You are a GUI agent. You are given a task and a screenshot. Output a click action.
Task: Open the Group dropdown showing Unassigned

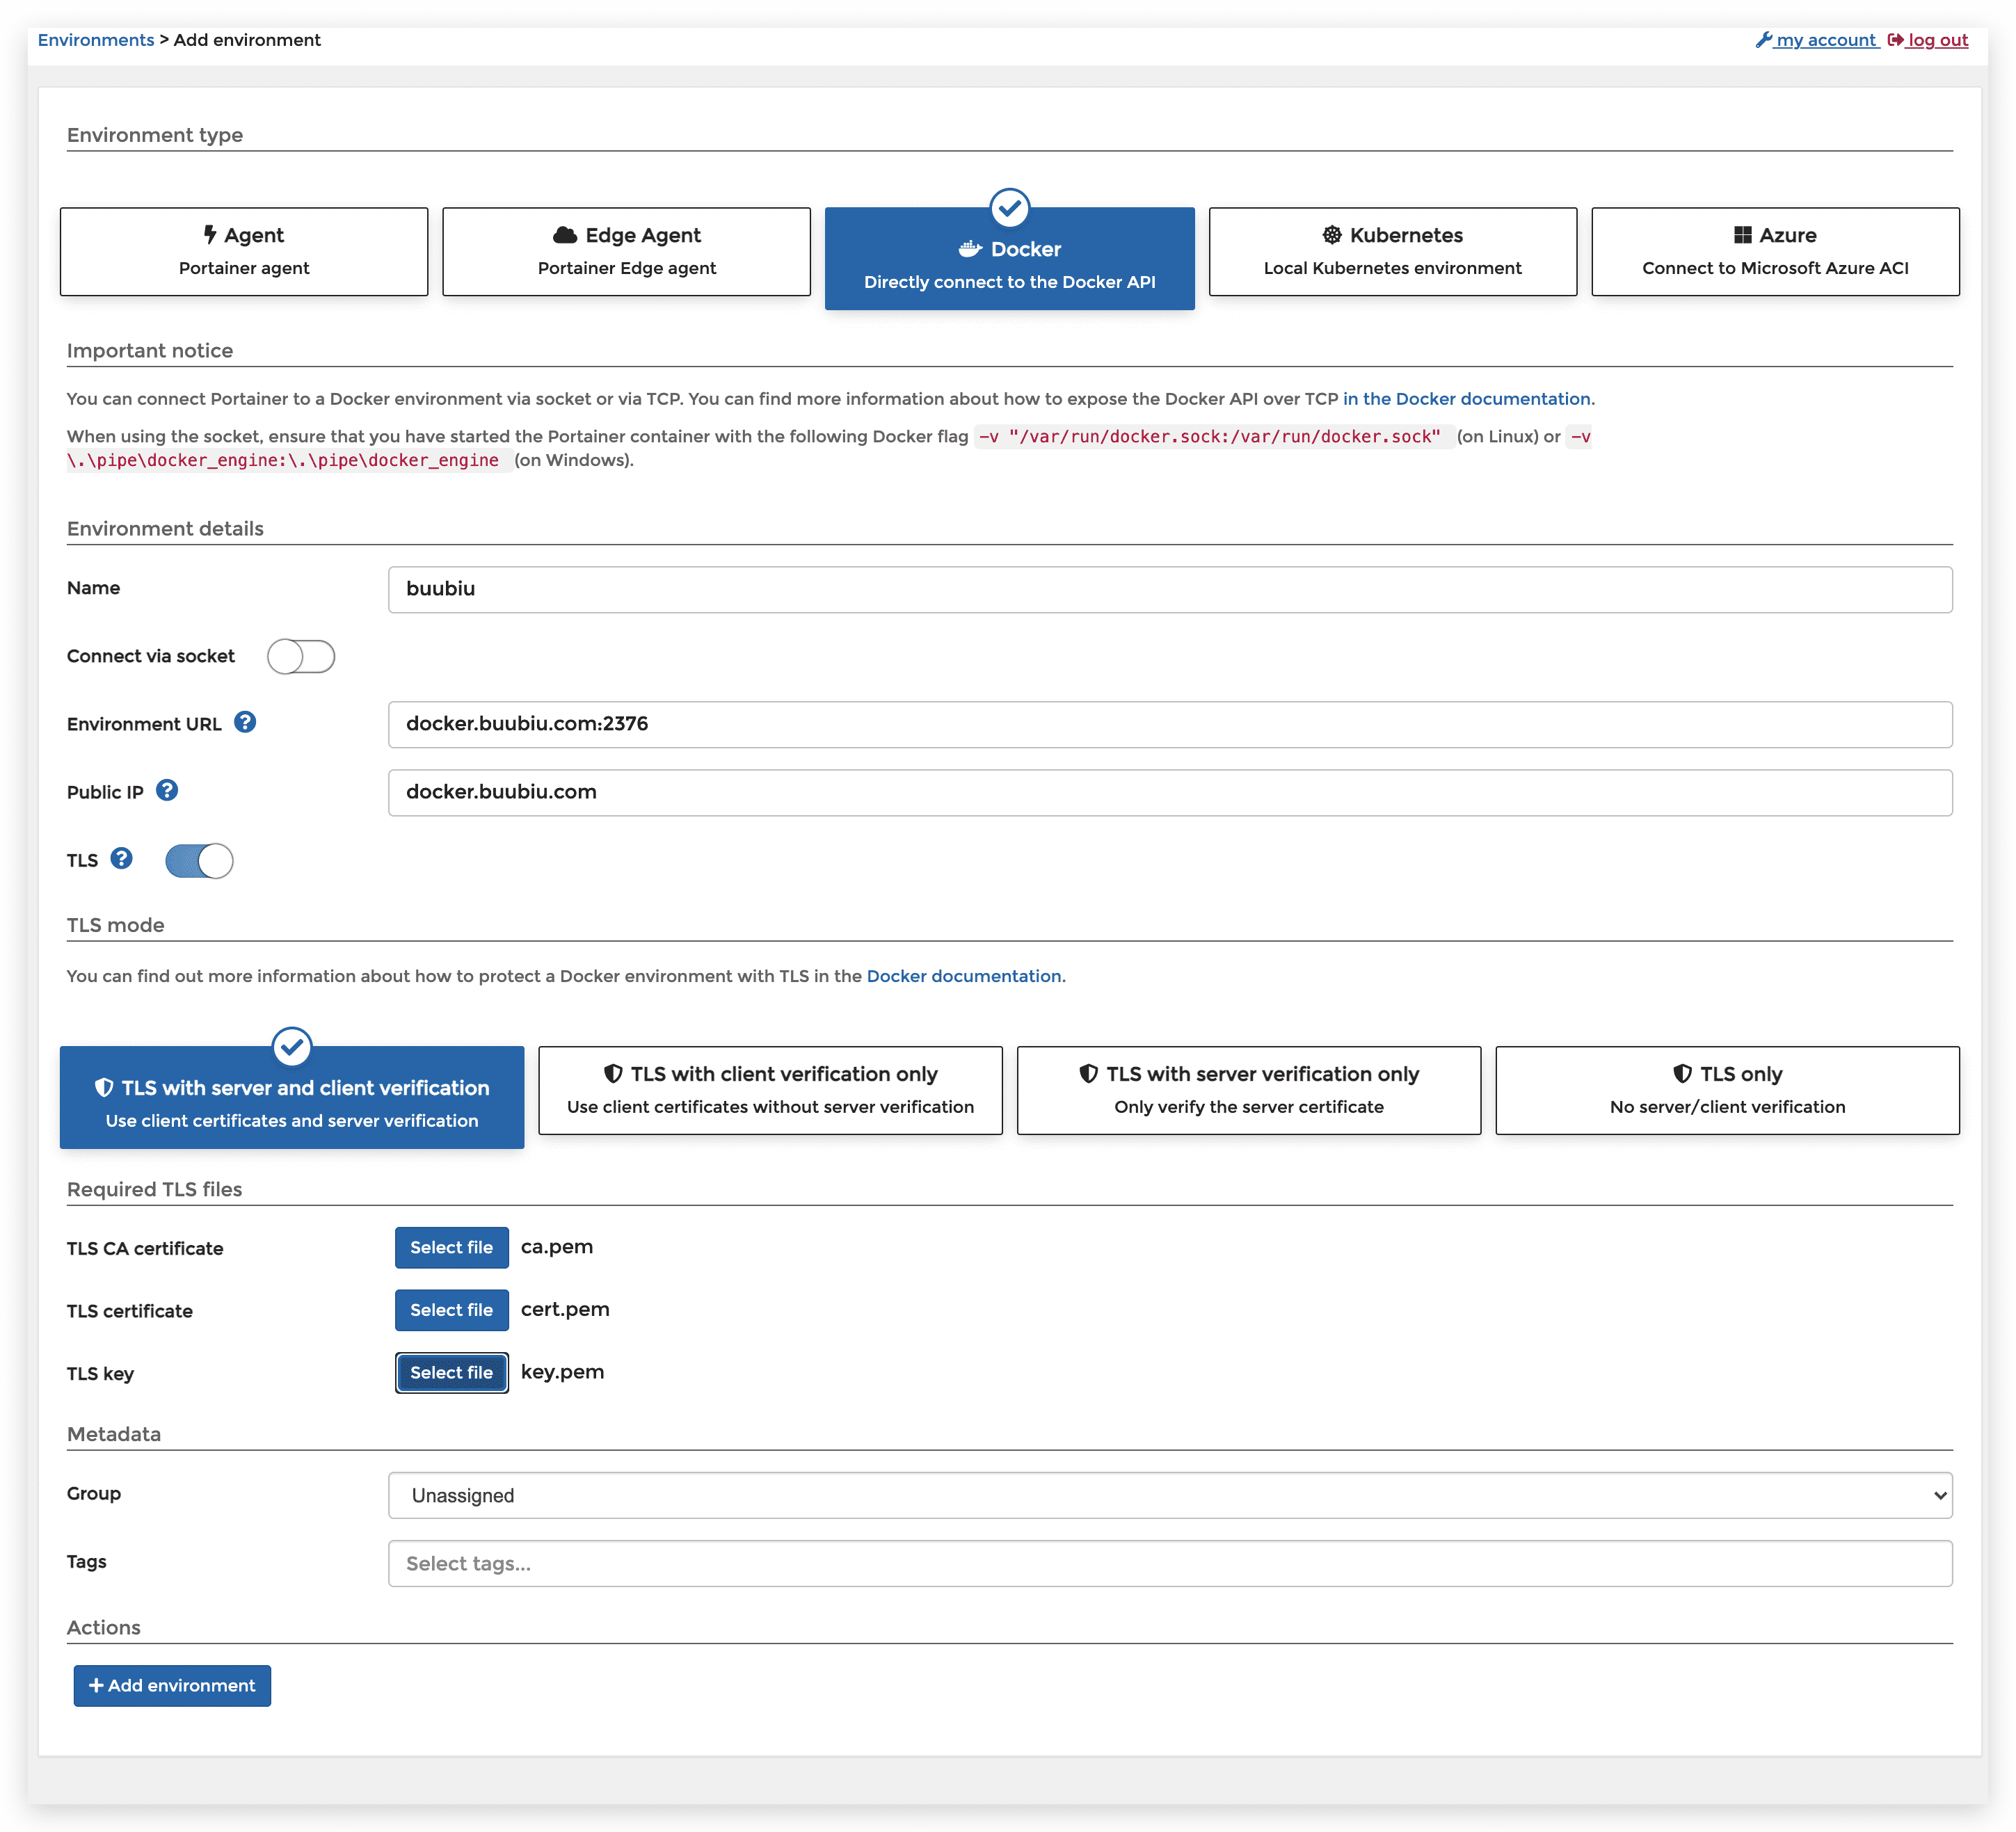coord(1169,1495)
